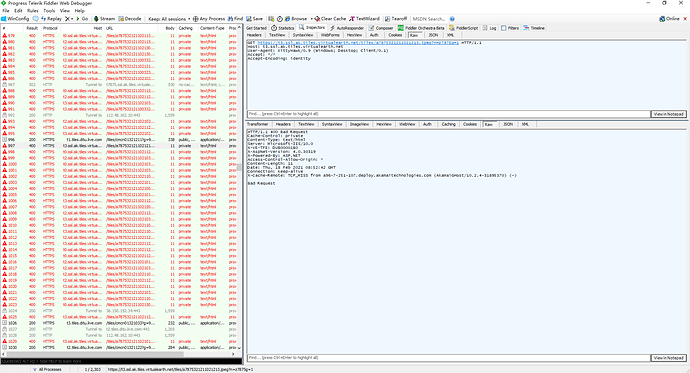690x373 pixels.
Task: Click the blue help icon beside MSDN Search
Action: 452,19
